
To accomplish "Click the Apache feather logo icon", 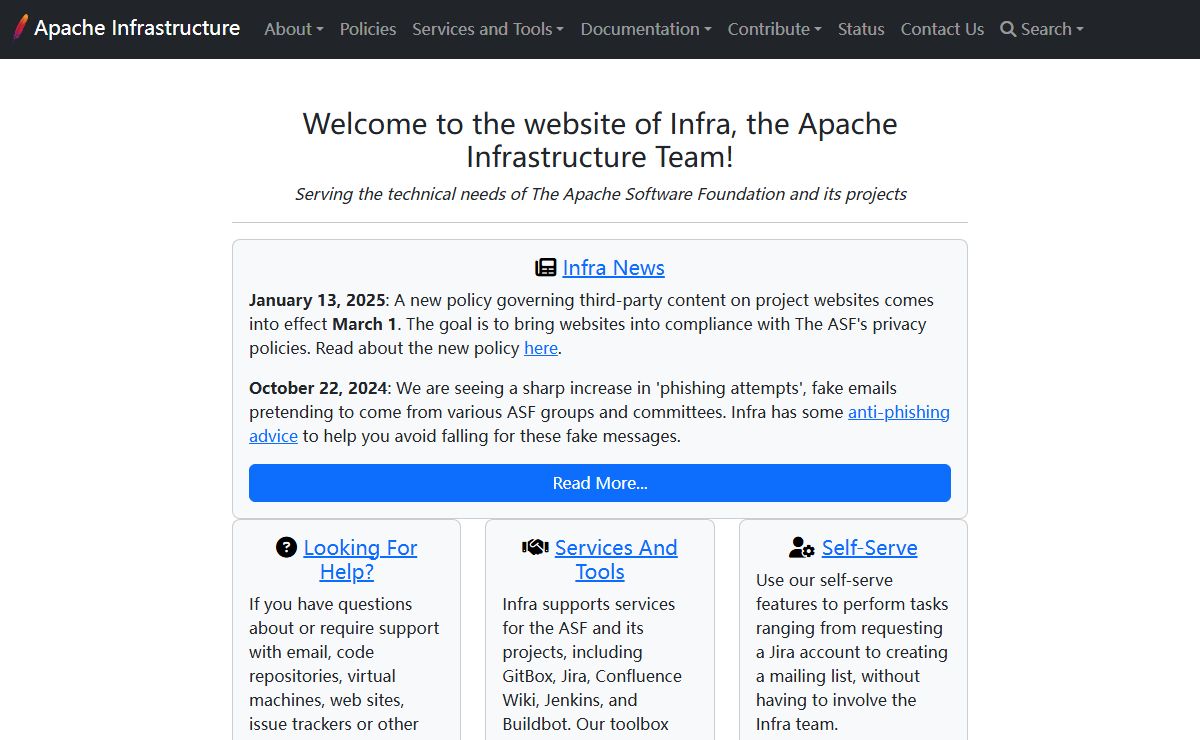I will (20, 28).
